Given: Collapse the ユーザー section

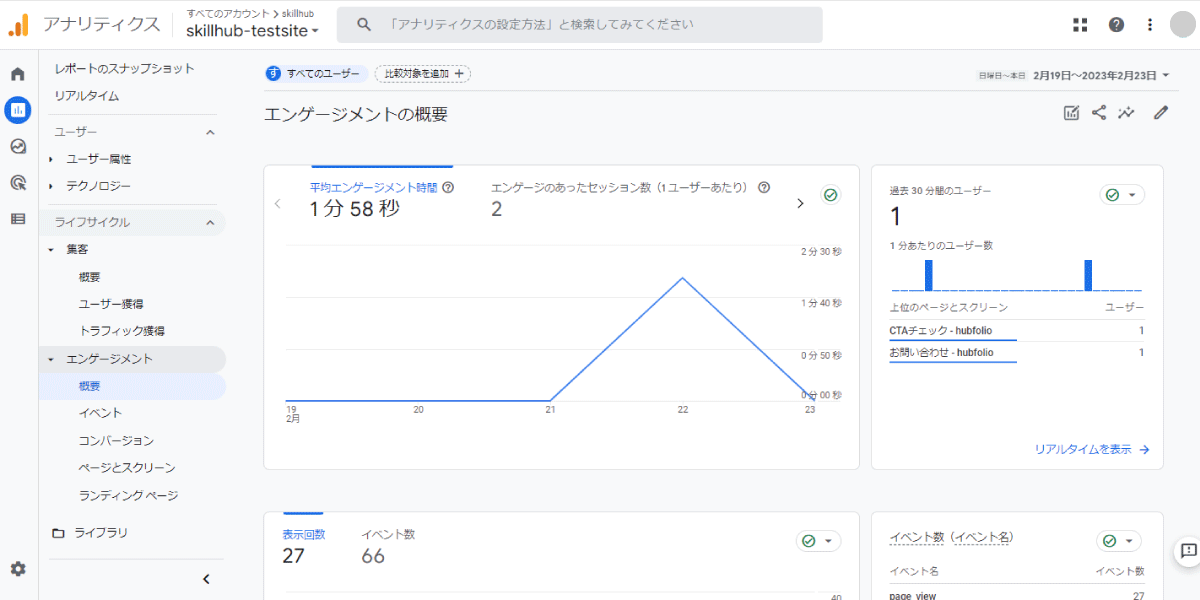Looking at the screenshot, I should coord(210,132).
